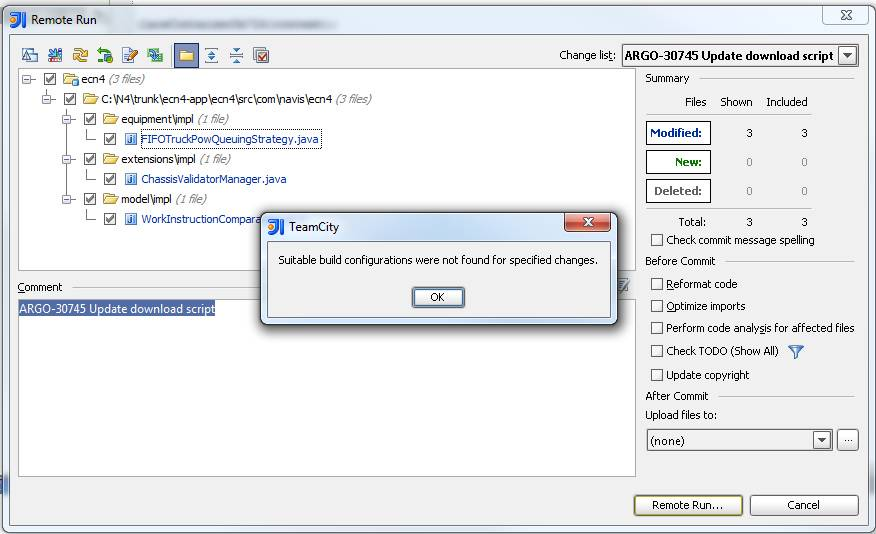Screen dimensions: 876x534
Task: Click the Cancel button
Action: point(803,505)
